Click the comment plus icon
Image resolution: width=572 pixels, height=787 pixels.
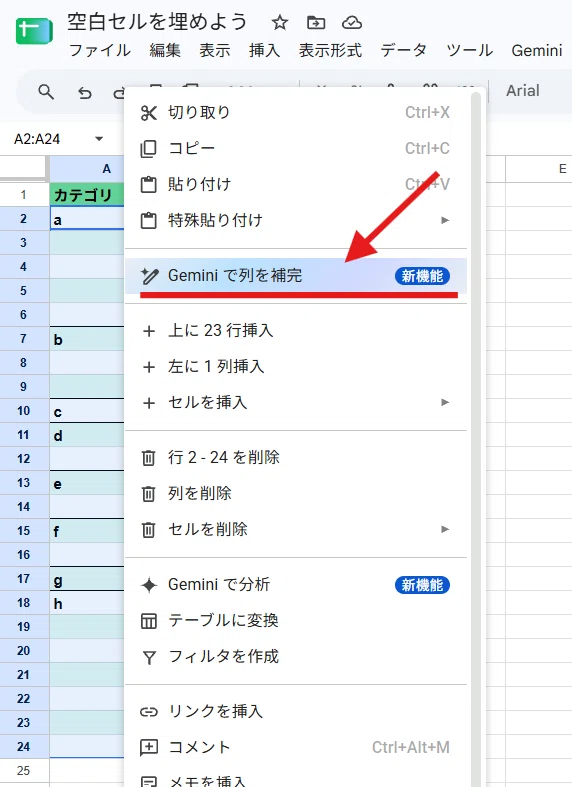pyautogui.click(x=149, y=748)
